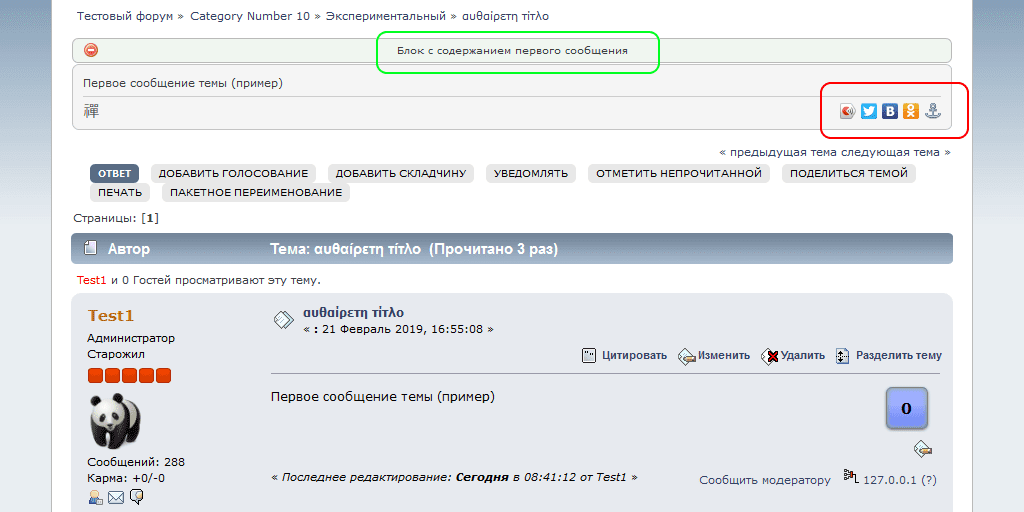The height and width of the screenshot is (512, 1024).
Task: Click Цитировать to quote the post
Action: (x=625, y=355)
